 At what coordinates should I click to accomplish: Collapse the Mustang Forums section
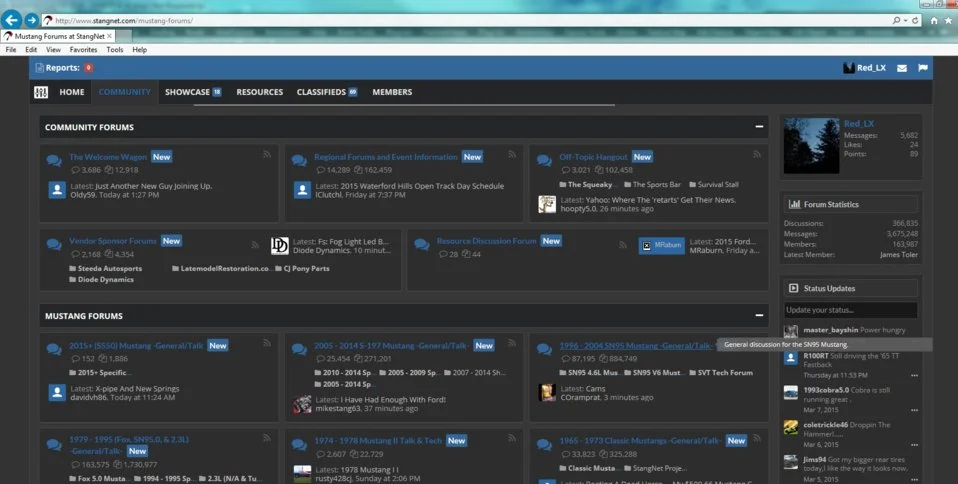(x=759, y=315)
